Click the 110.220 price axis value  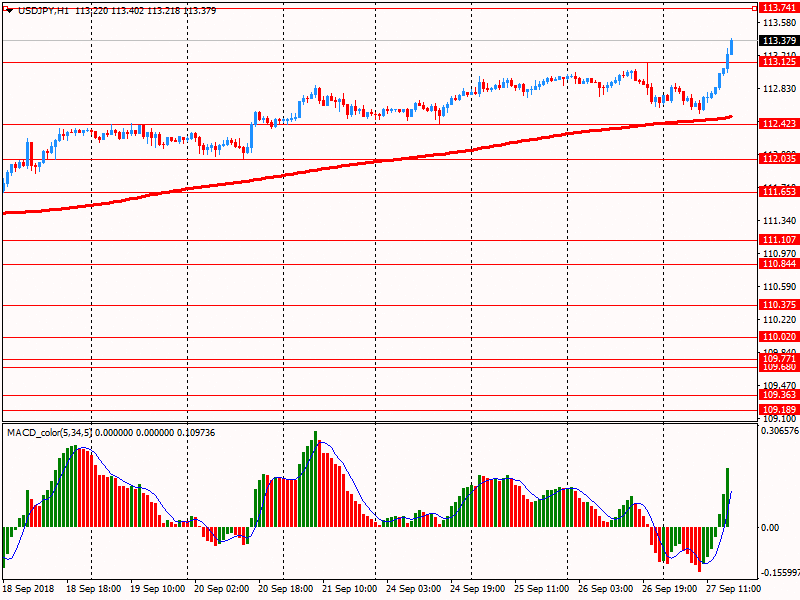tap(779, 320)
